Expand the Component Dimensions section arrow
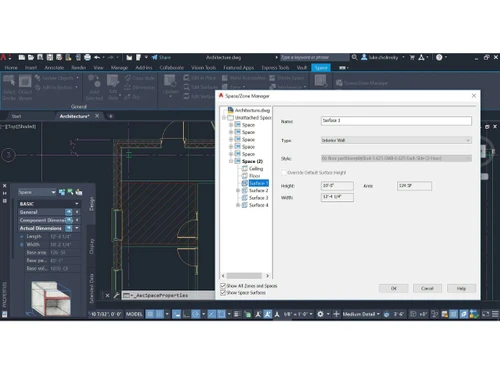This screenshot has height=375, width=500. (x=77, y=220)
